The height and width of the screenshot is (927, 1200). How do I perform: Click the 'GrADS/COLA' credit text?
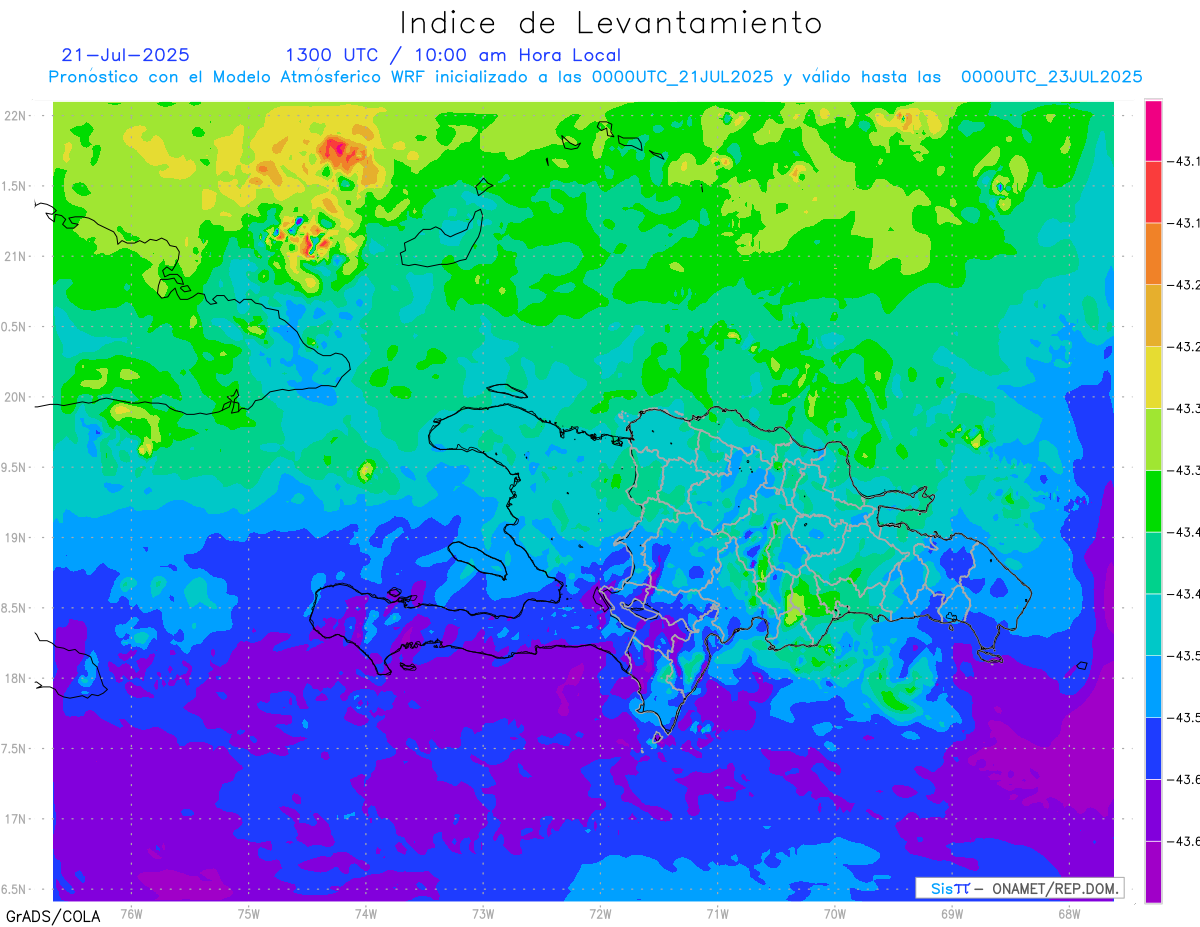[x=52, y=916]
